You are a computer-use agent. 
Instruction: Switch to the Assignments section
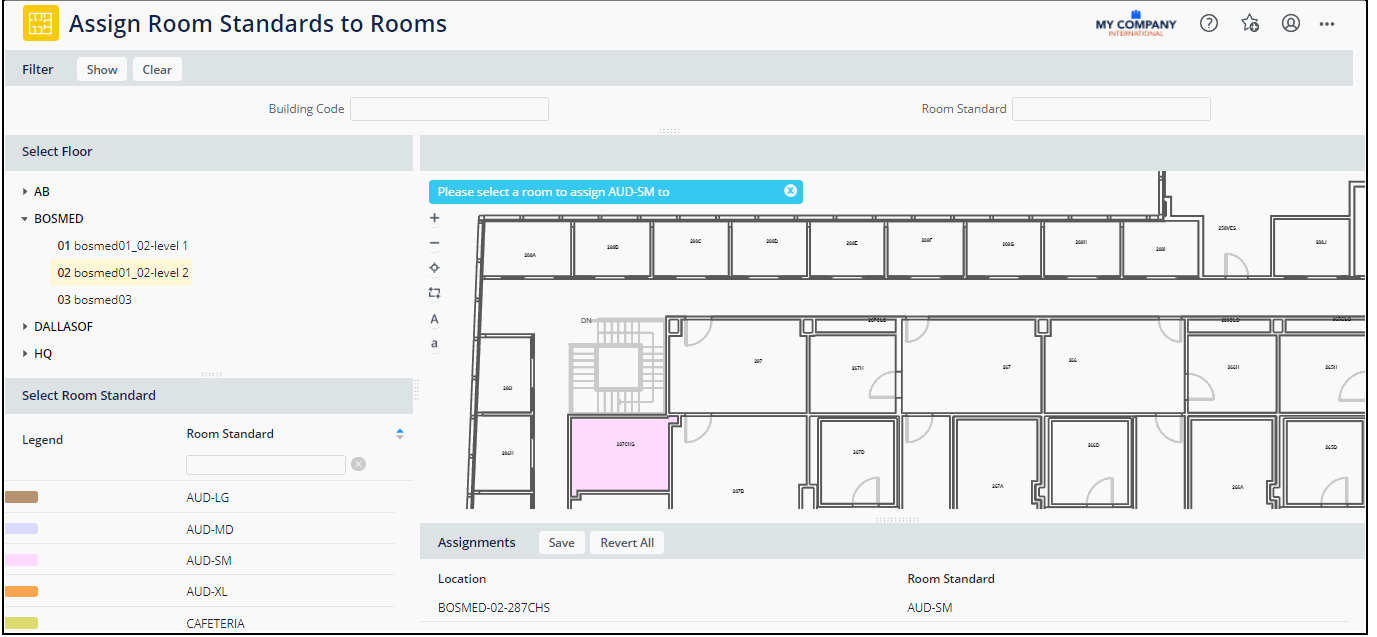point(476,542)
